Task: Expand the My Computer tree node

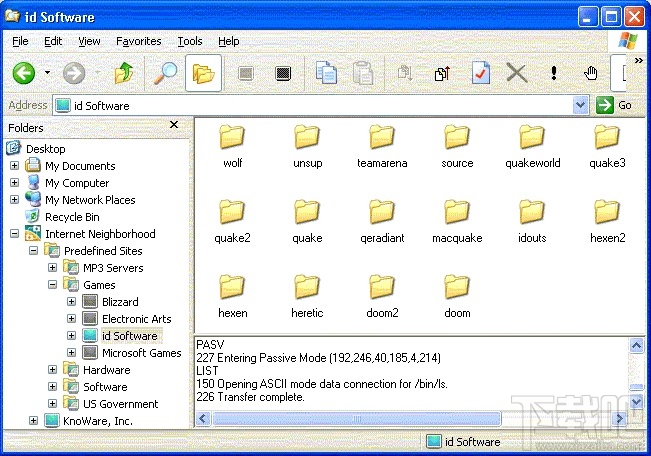Action: [15, 183]
